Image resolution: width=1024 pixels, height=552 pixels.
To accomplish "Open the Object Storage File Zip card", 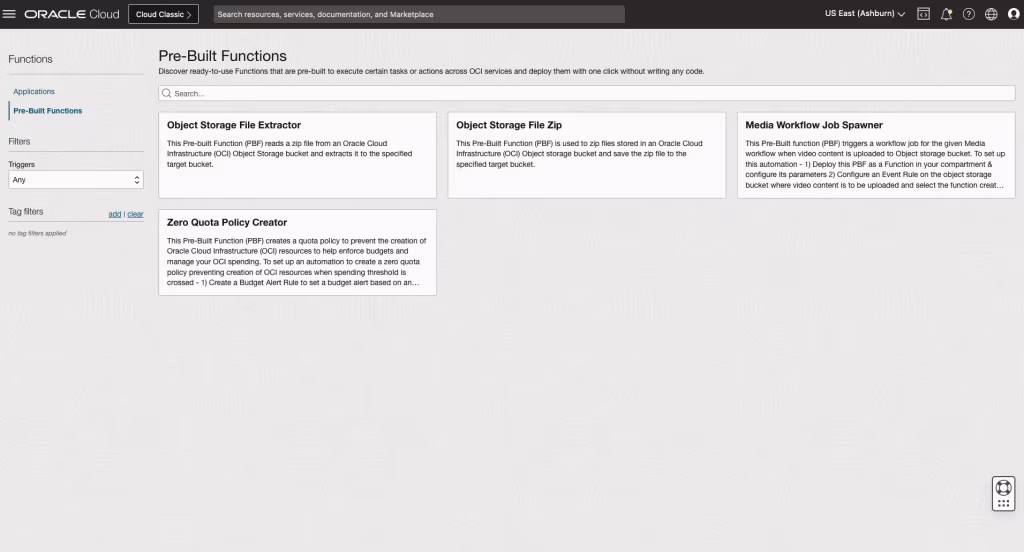I will tap(586, 155).
